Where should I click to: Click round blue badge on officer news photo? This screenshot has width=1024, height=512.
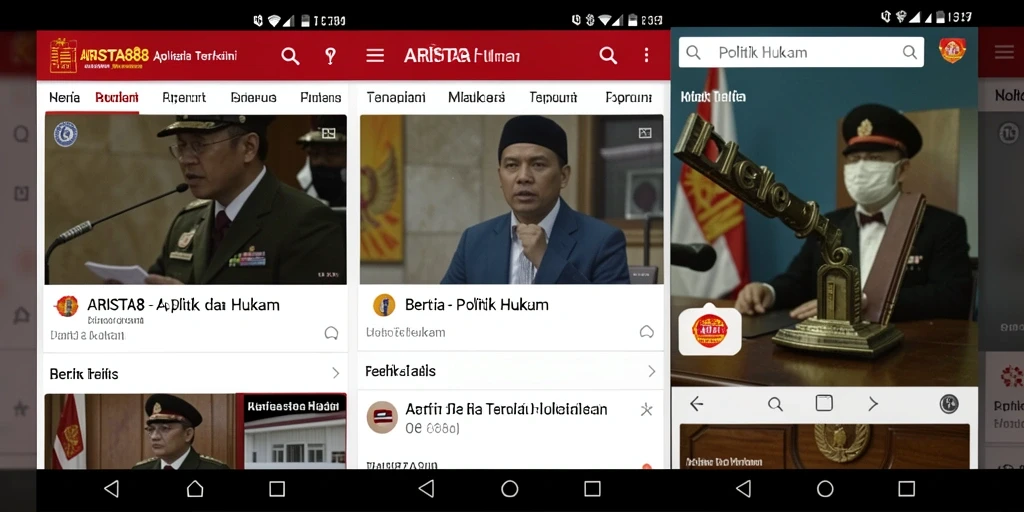(65, 134)
